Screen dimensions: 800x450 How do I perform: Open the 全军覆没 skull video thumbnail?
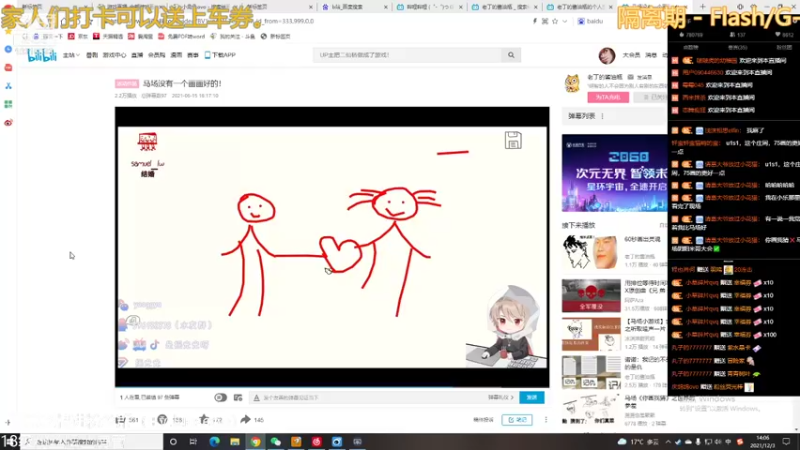(x=591, y=295)
